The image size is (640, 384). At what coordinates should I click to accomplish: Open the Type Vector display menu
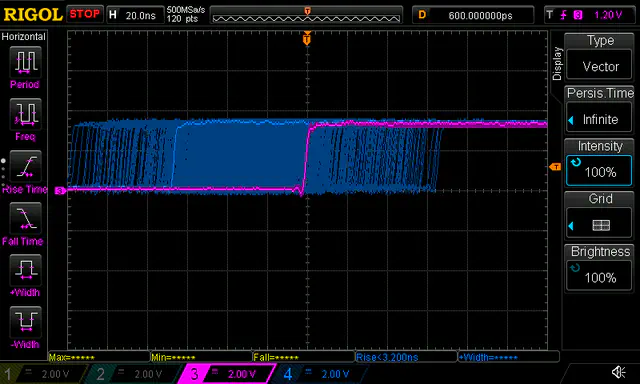click(x=599, y=56)
